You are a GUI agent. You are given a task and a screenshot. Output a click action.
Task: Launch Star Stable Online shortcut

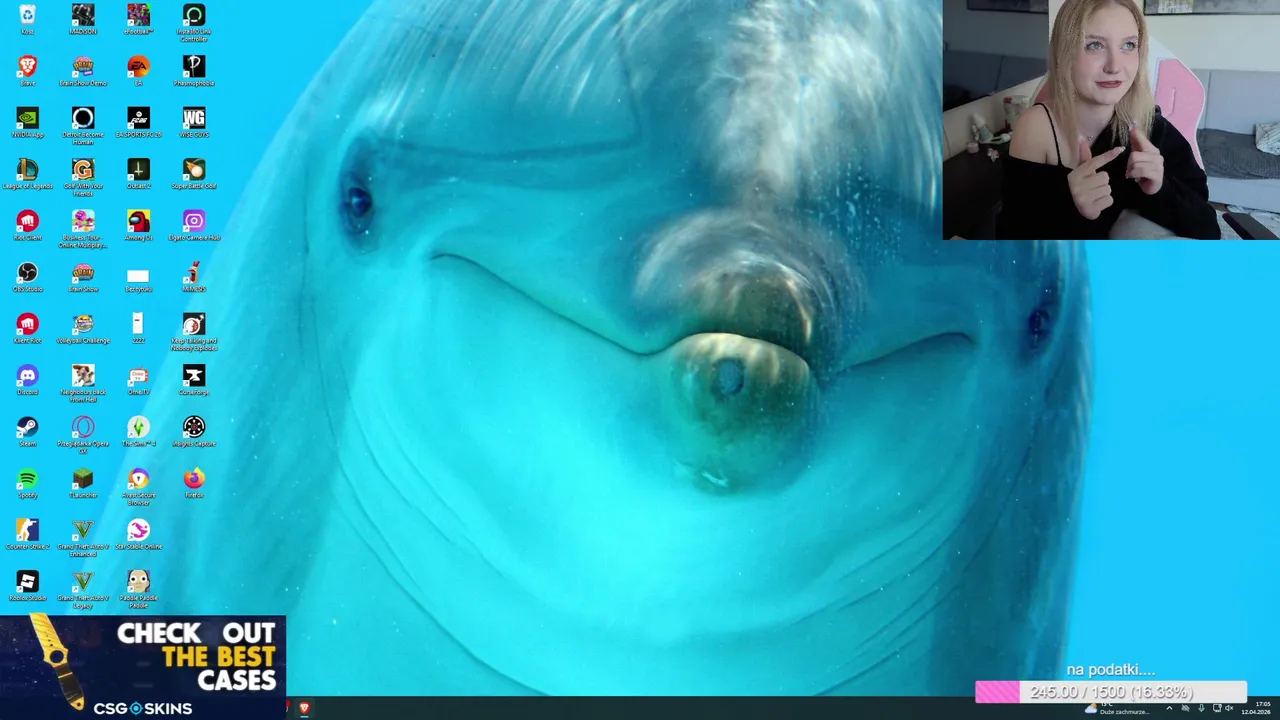click(x=138, y=535)
